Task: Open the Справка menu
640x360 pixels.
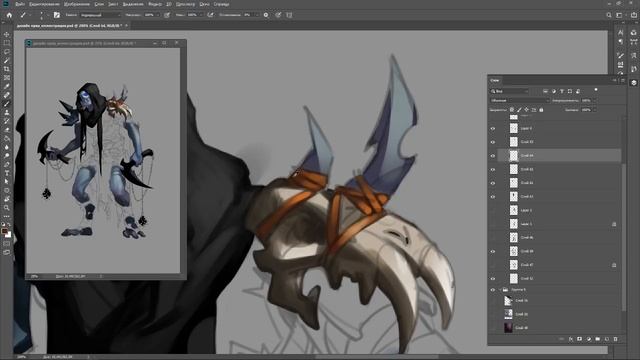Action: click(222, 4)
